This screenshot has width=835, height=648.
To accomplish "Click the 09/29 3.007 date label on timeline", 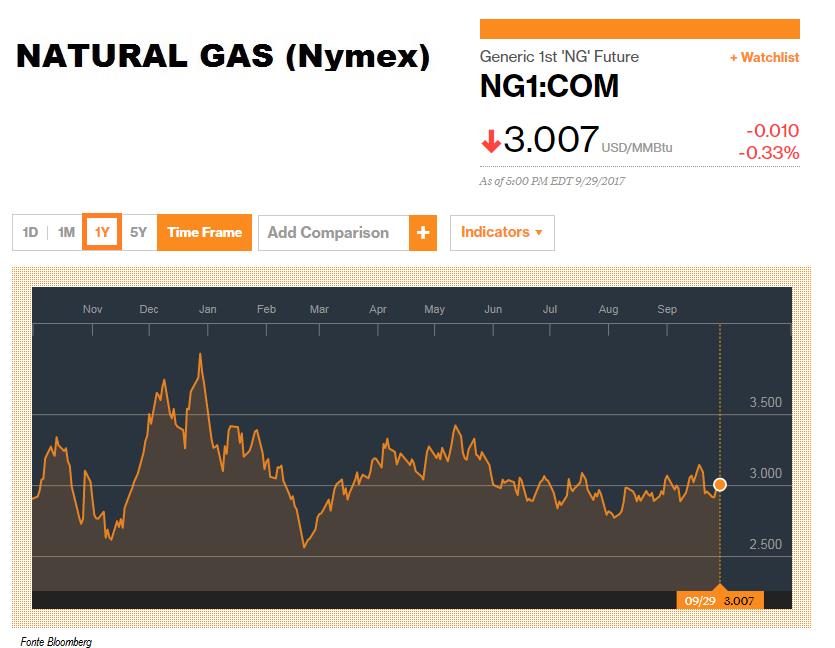I will (719, 601).
